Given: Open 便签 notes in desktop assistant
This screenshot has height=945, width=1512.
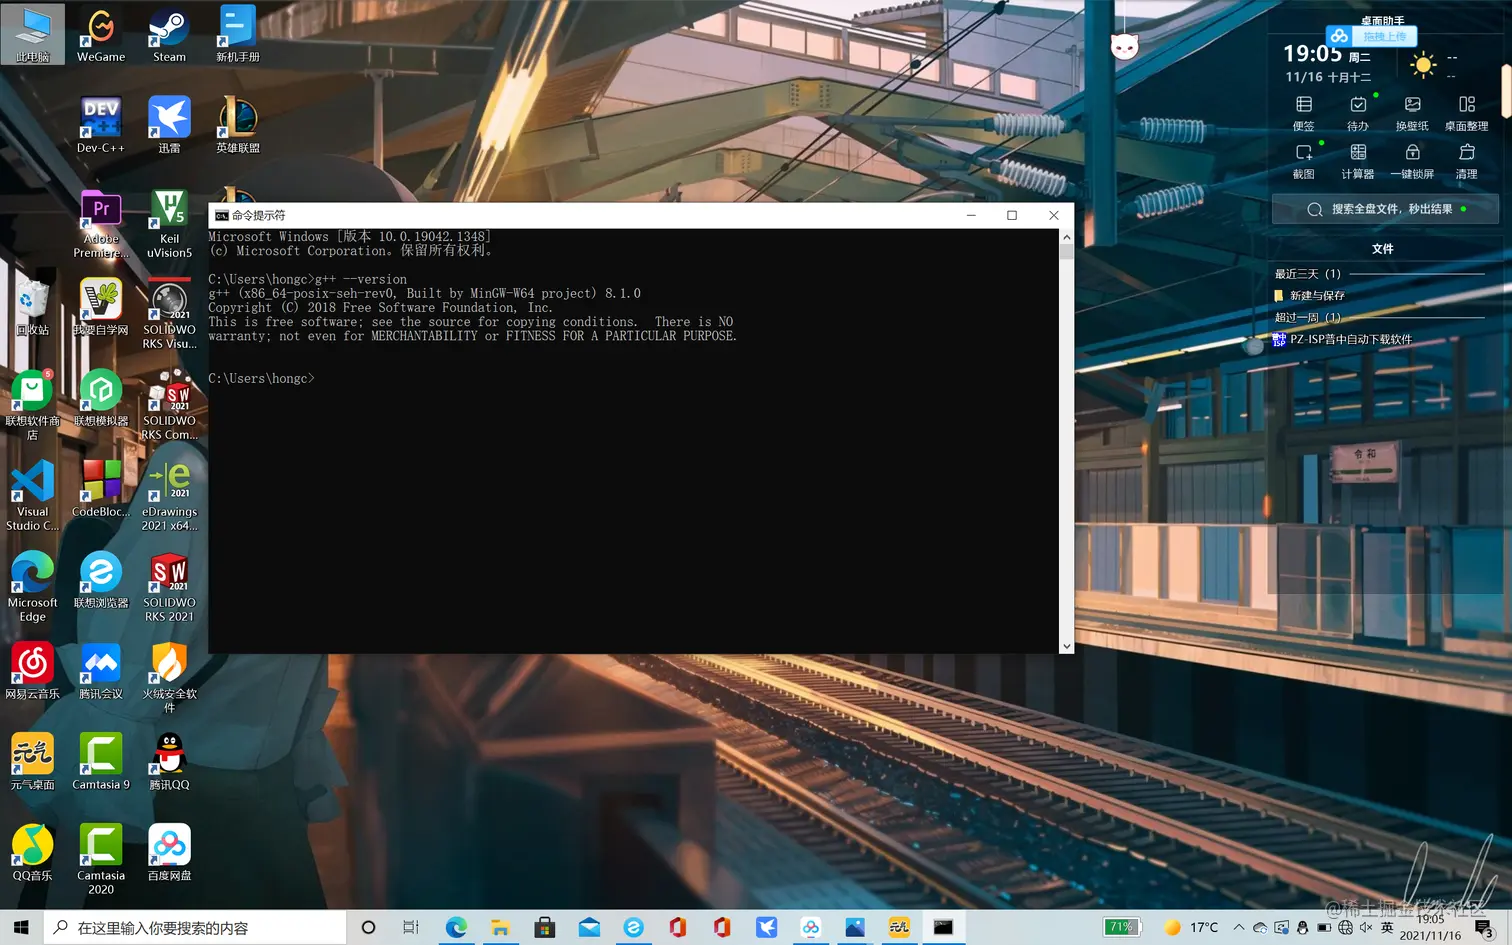Looking at the screenshot, I should [x=1304, y=113].
